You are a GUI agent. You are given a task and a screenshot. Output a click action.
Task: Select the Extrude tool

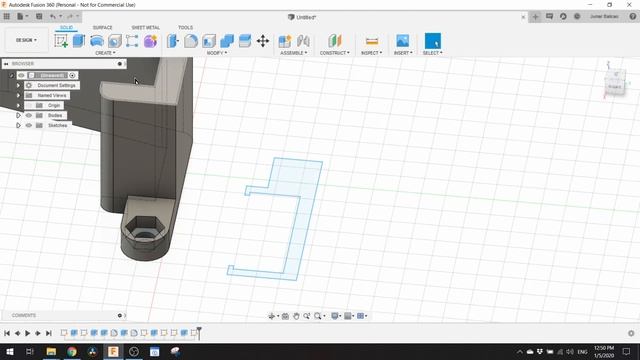point(78,41)
